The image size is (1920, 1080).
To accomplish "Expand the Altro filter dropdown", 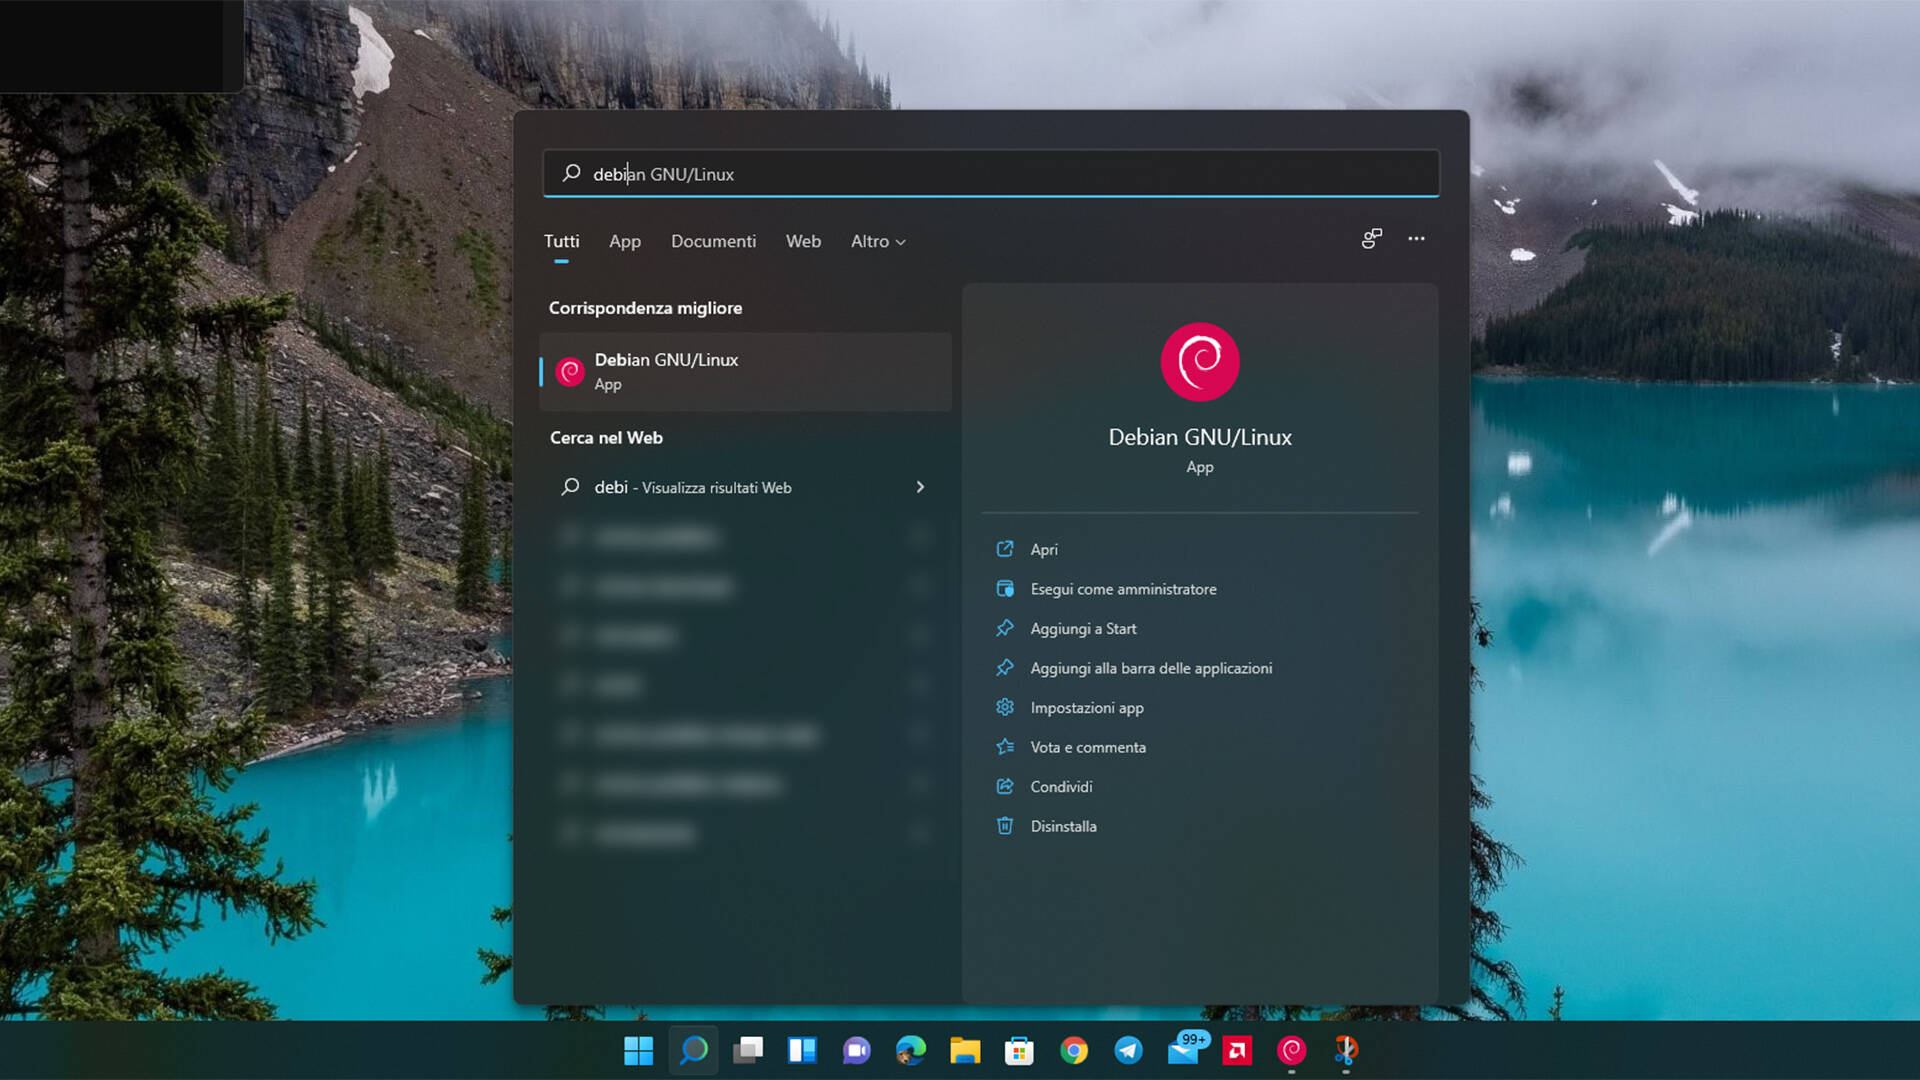I will pyautogui.click(x=877, y=241).
